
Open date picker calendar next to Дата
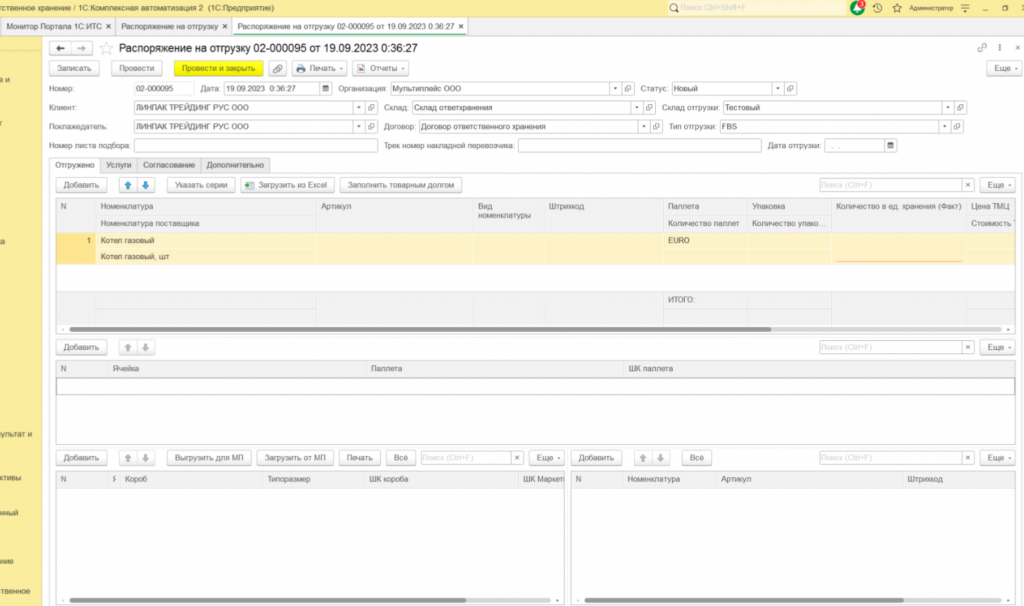[x=325, y=88]
